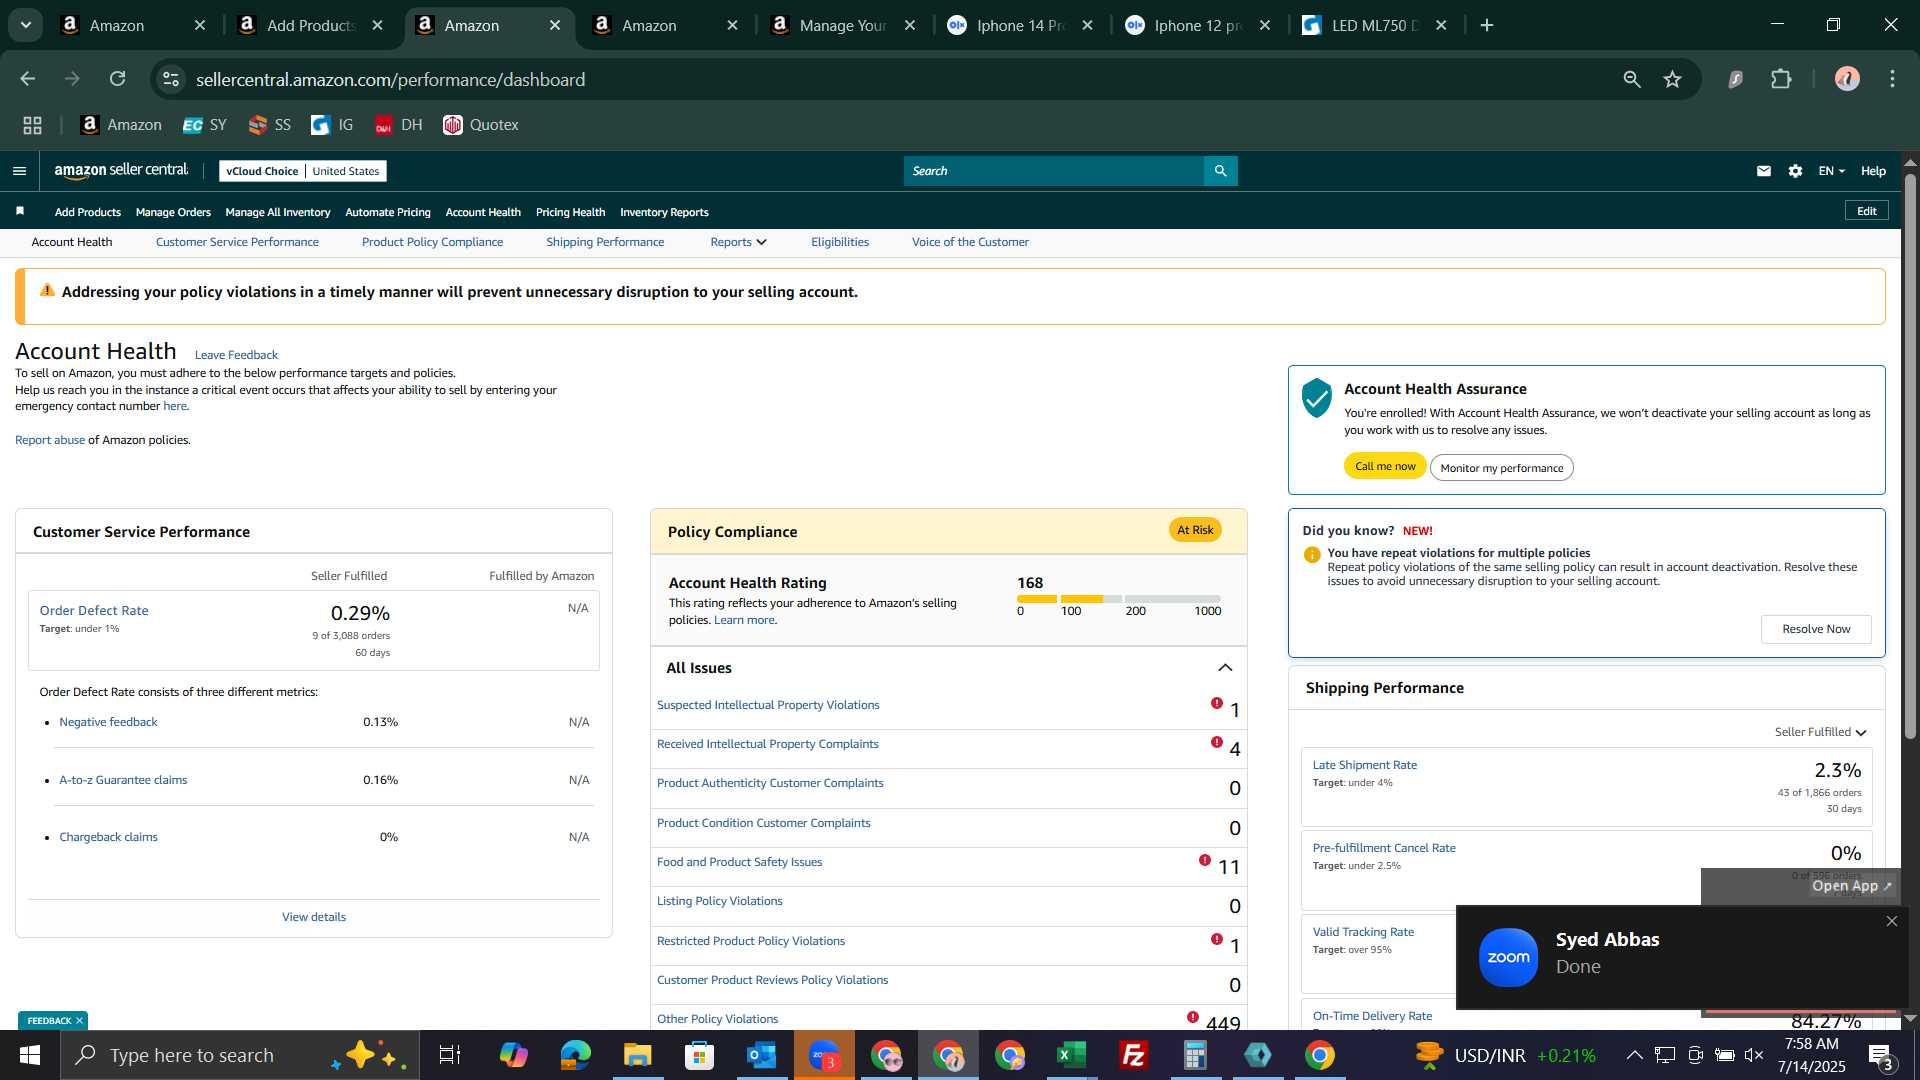Open the vCloud Choice United States account switcher
The image size is (1920, 1080).
(303, 171)
